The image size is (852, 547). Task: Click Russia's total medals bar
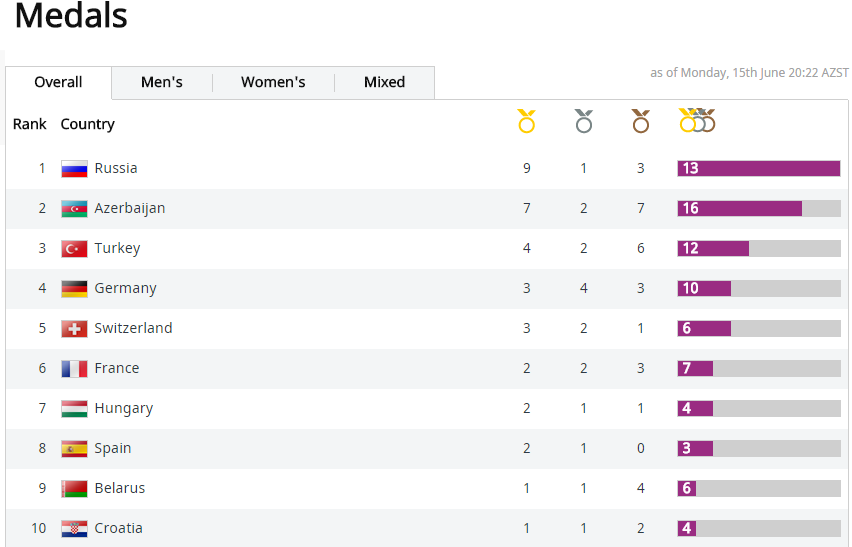click(x=758, y=169)
